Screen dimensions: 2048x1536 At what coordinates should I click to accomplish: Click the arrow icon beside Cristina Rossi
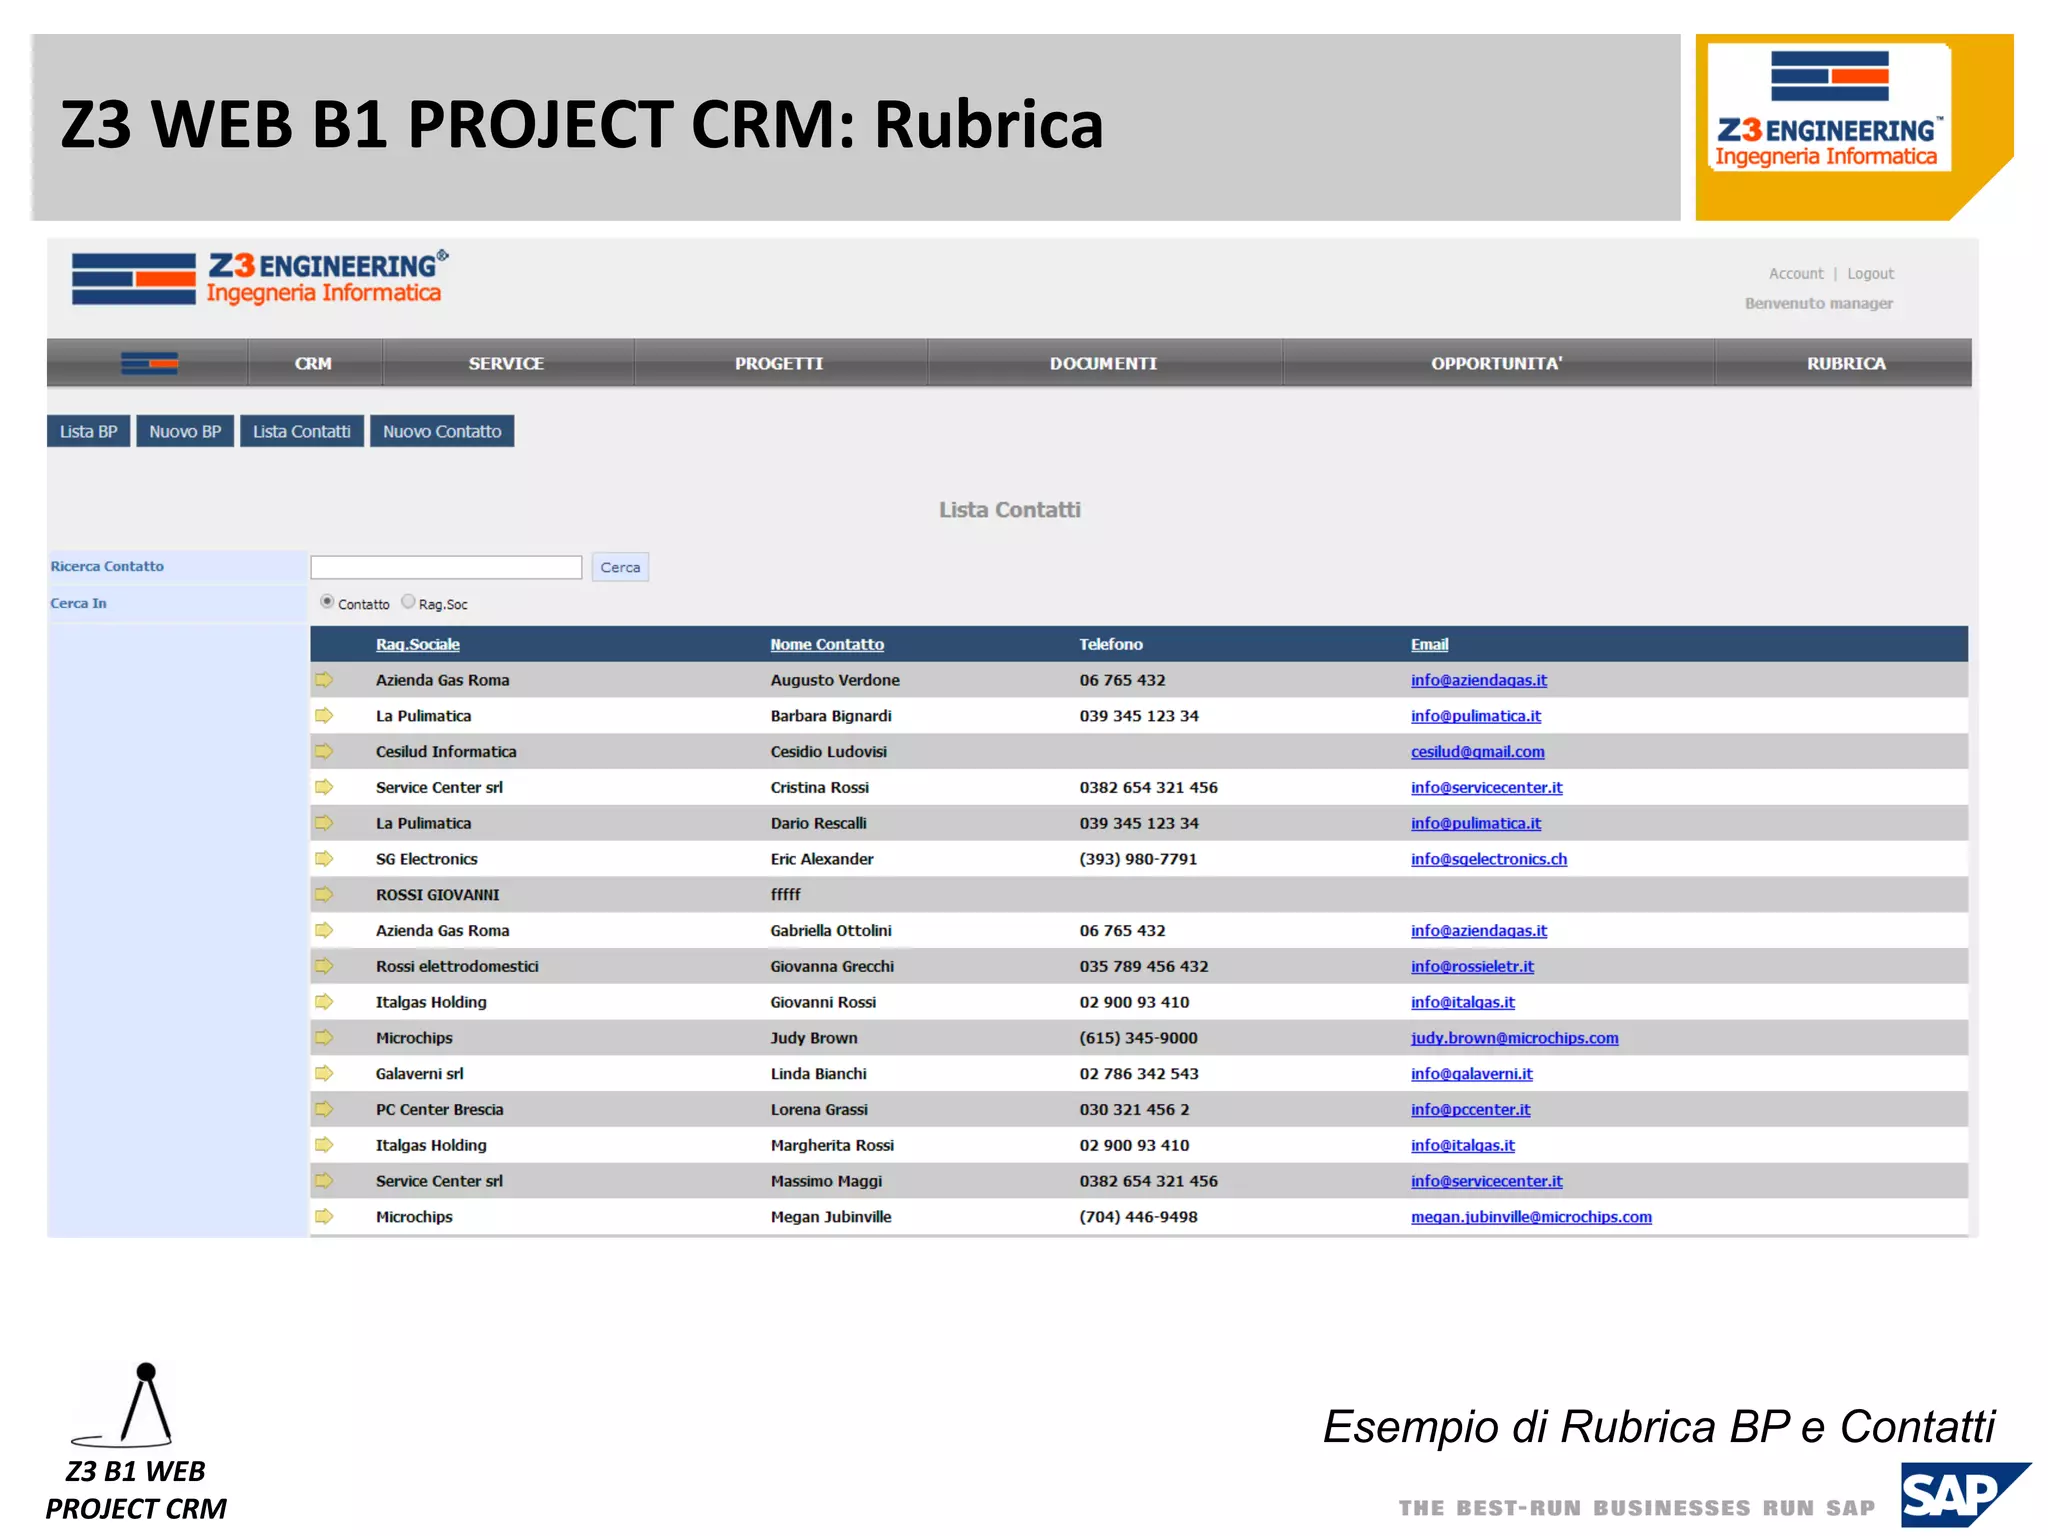[x=324, y=787]
